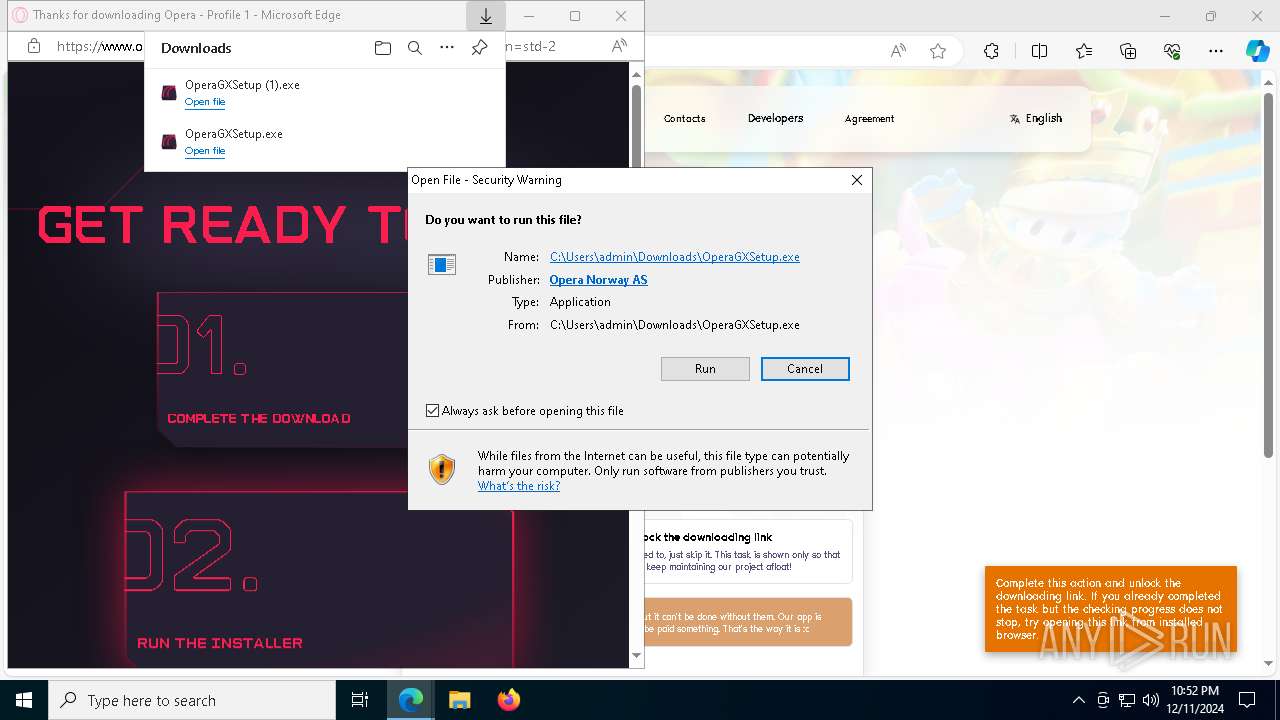Image resolution: width=1280 pixels, height=720 pixels.
Task: Click scroll down arrow in Opera page
Action: 636,656
